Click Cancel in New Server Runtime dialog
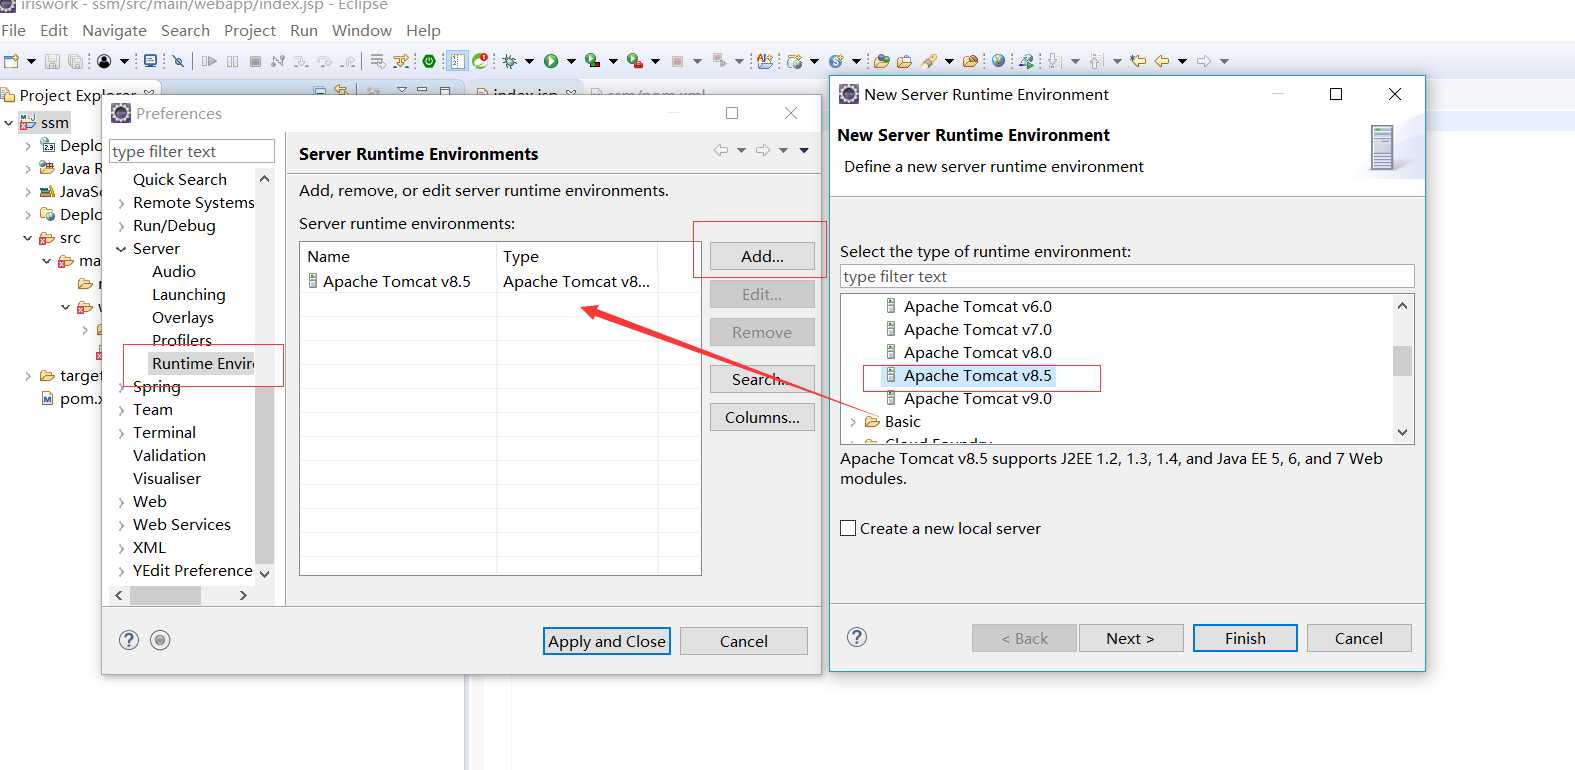Image resolution: width=1575 pixels, height=770 pixels. [1359, 638]
